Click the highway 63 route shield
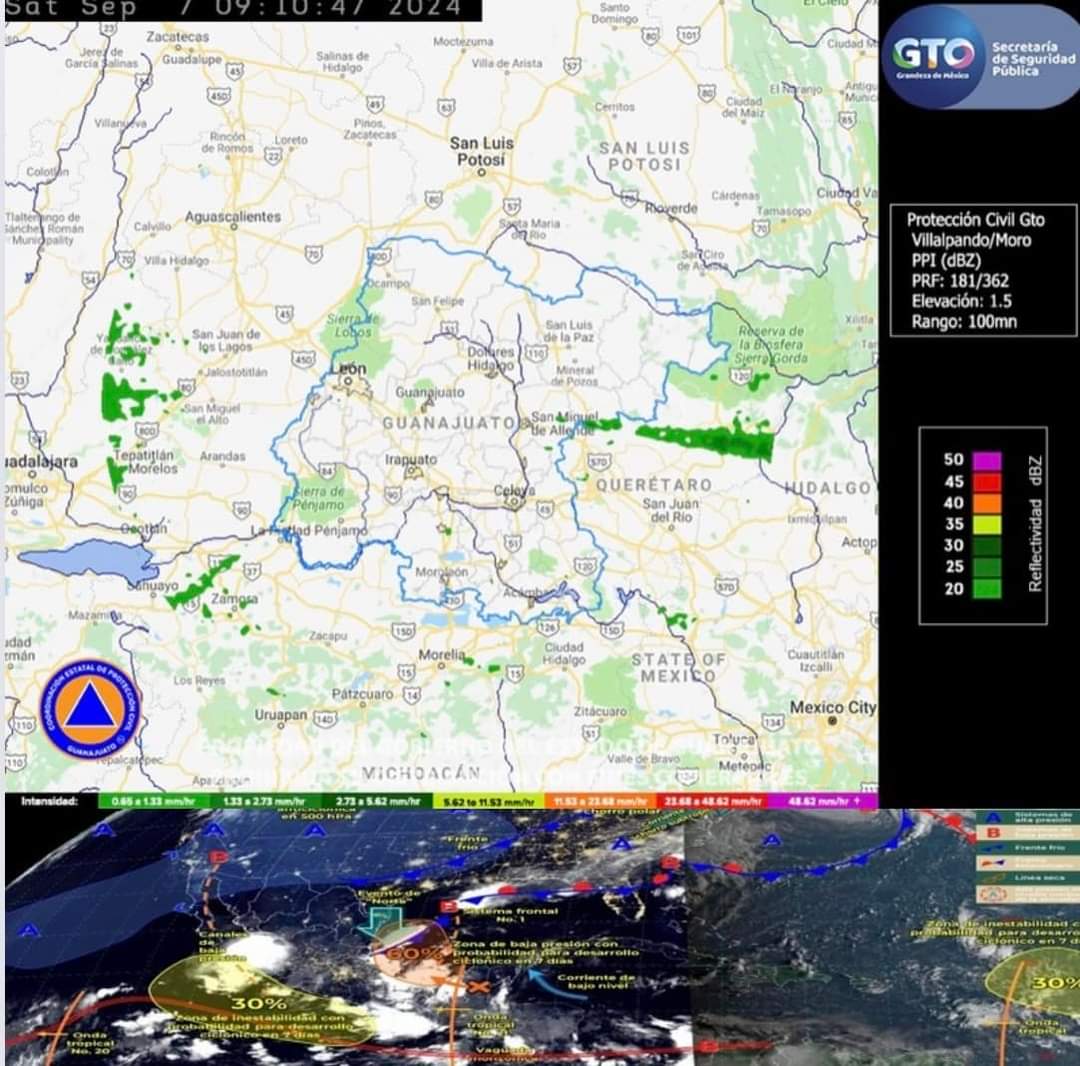 [x=446, y=107]
